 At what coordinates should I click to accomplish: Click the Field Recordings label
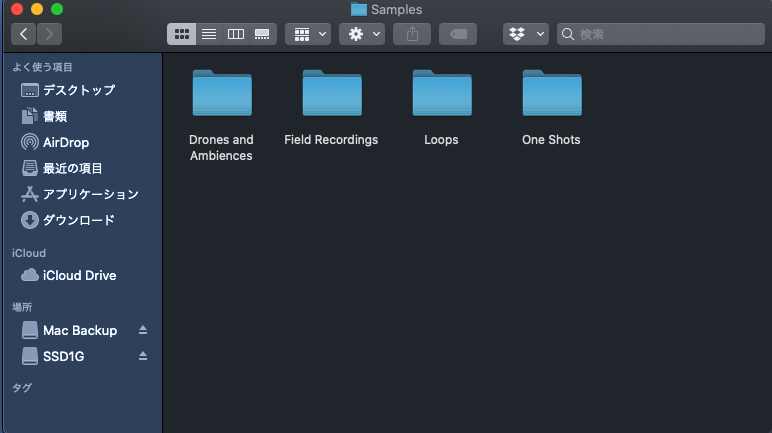tap(331, 140)
